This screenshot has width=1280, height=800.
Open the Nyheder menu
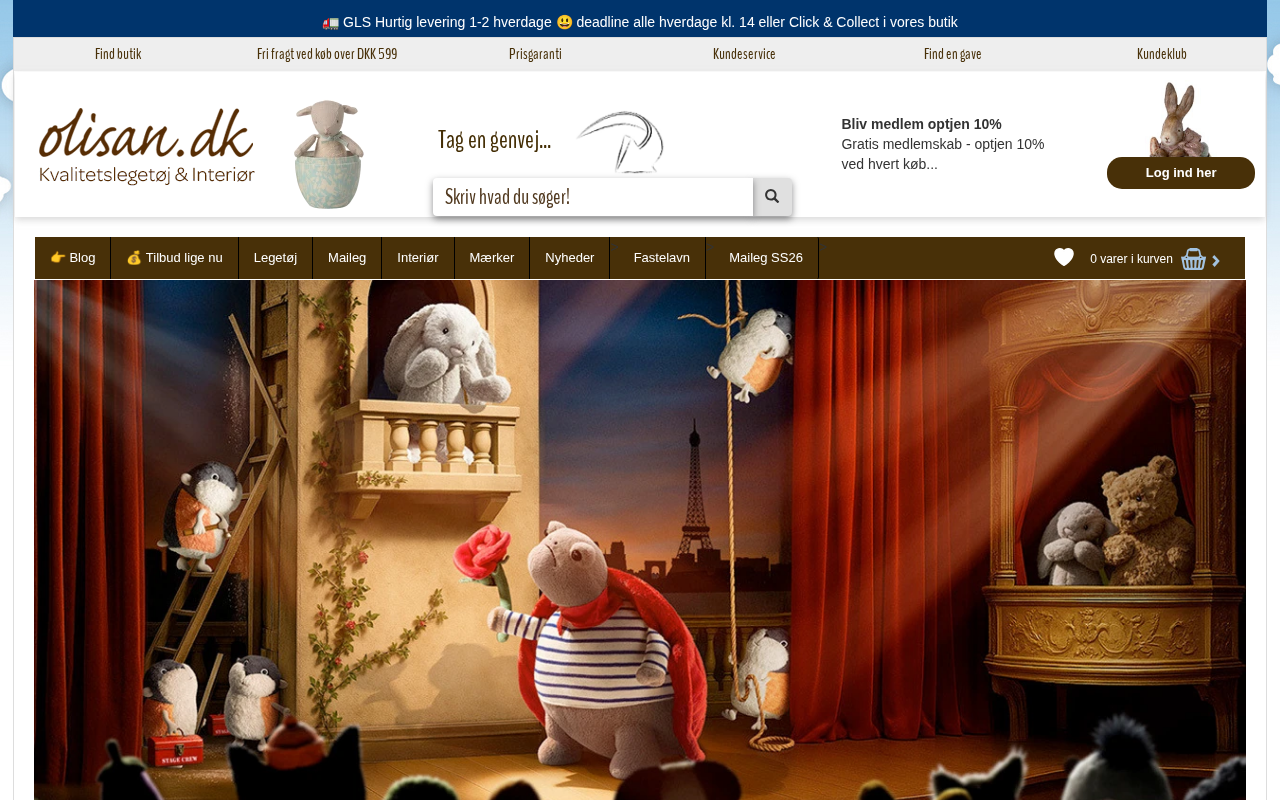coord(570,258)
